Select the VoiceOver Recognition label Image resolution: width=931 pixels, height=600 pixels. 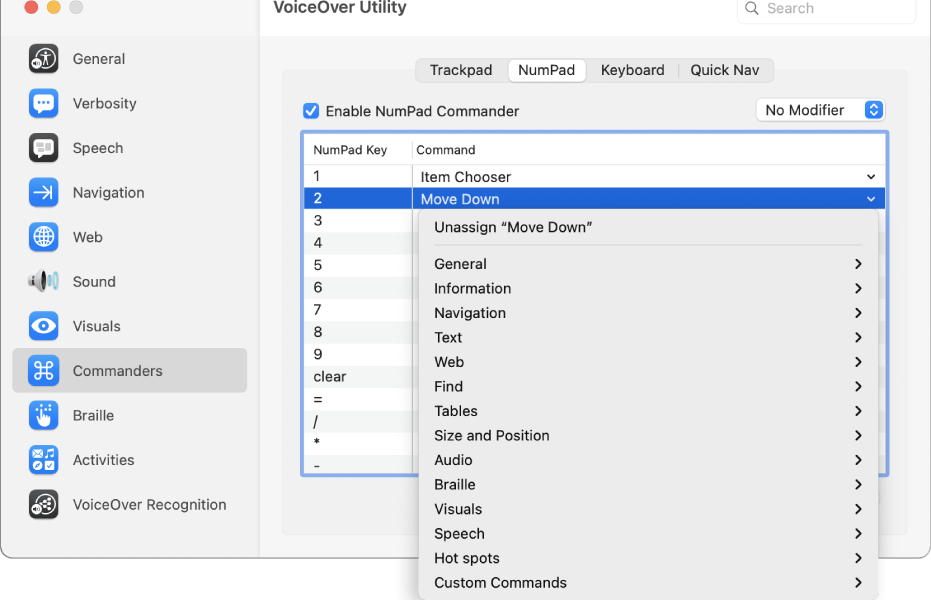(x=150, y=504)
